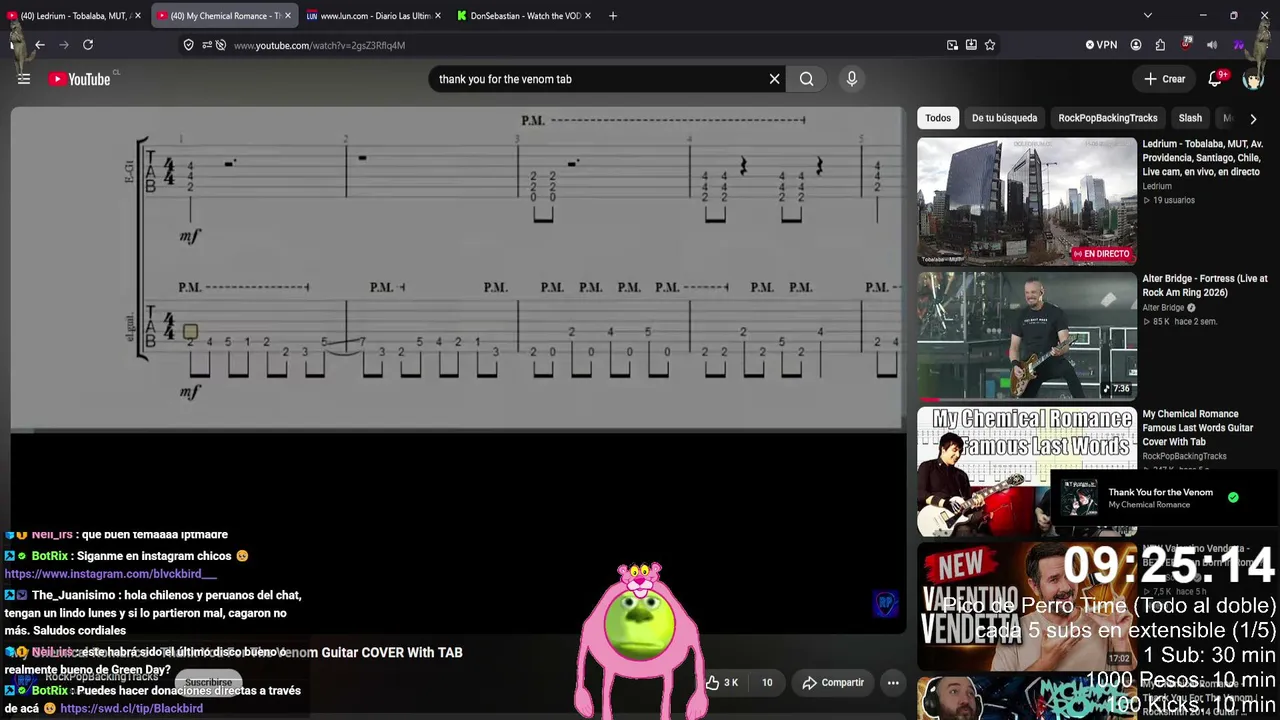Close the www.lun.com tab
This screenshot has width=1280, height=720.
(x=437, y=16)
